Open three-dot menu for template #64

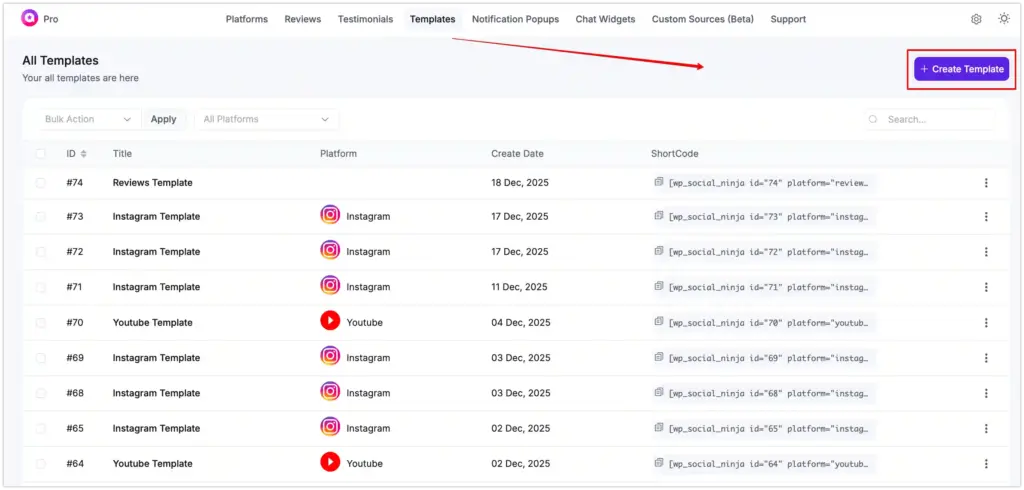[x=986, y=464]
